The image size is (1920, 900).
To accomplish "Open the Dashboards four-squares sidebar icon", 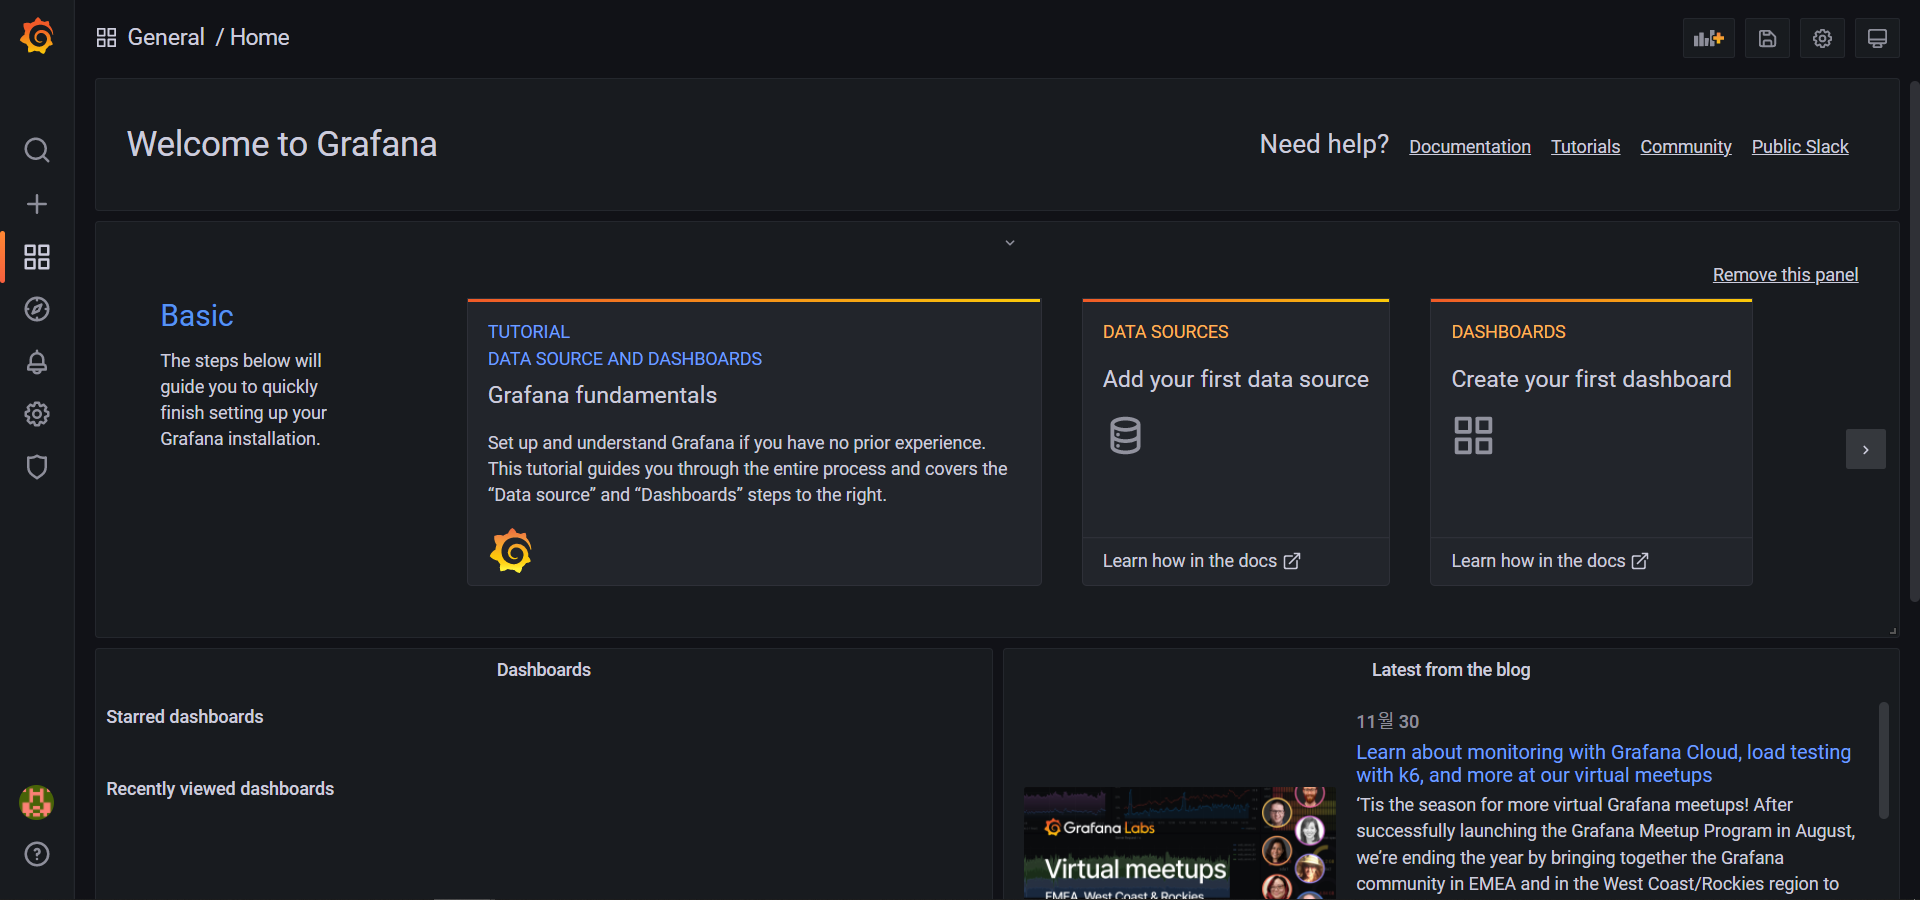I will [x=37, y=257].
